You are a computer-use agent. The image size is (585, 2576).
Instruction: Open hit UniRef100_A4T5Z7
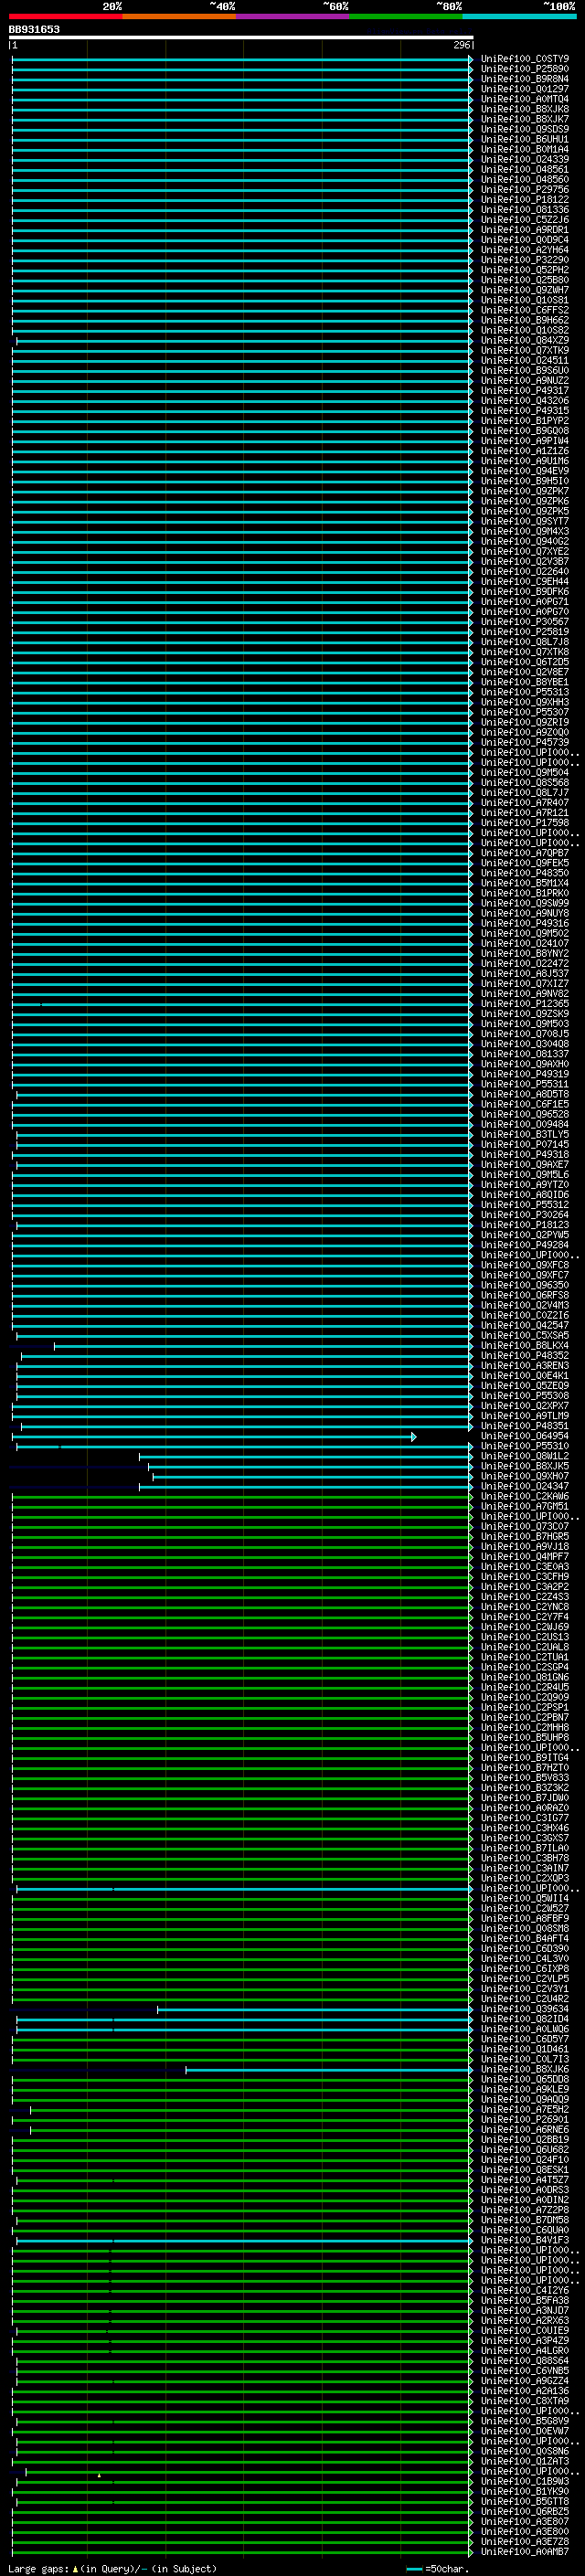point(525,2180)
